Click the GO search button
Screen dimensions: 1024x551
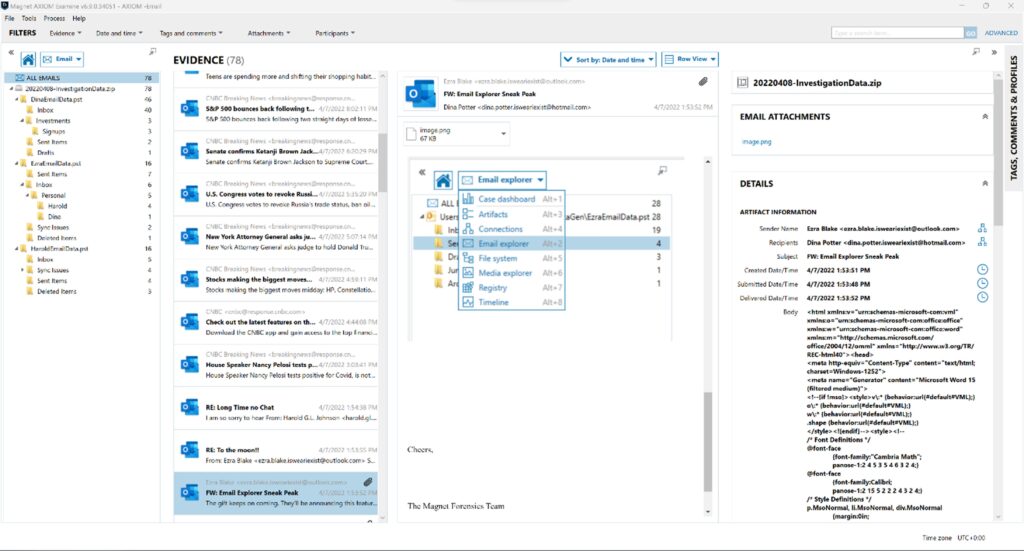point(970,33)
